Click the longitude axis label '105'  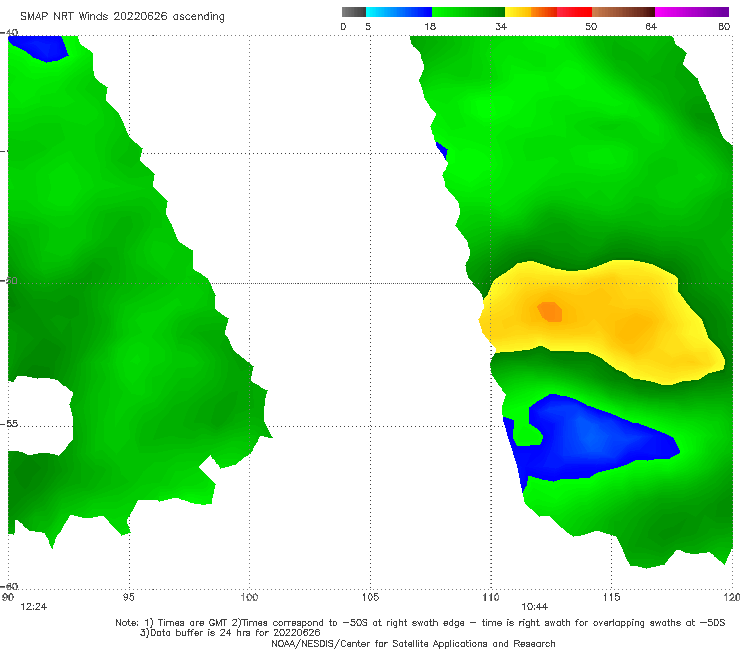(x=370, y=598)
